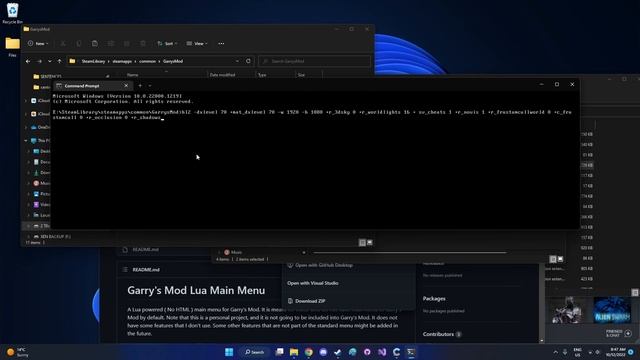
Task: Click GarrysMod in the address breadcrumb
Action: pyautogui.click(x=173, y=61)
